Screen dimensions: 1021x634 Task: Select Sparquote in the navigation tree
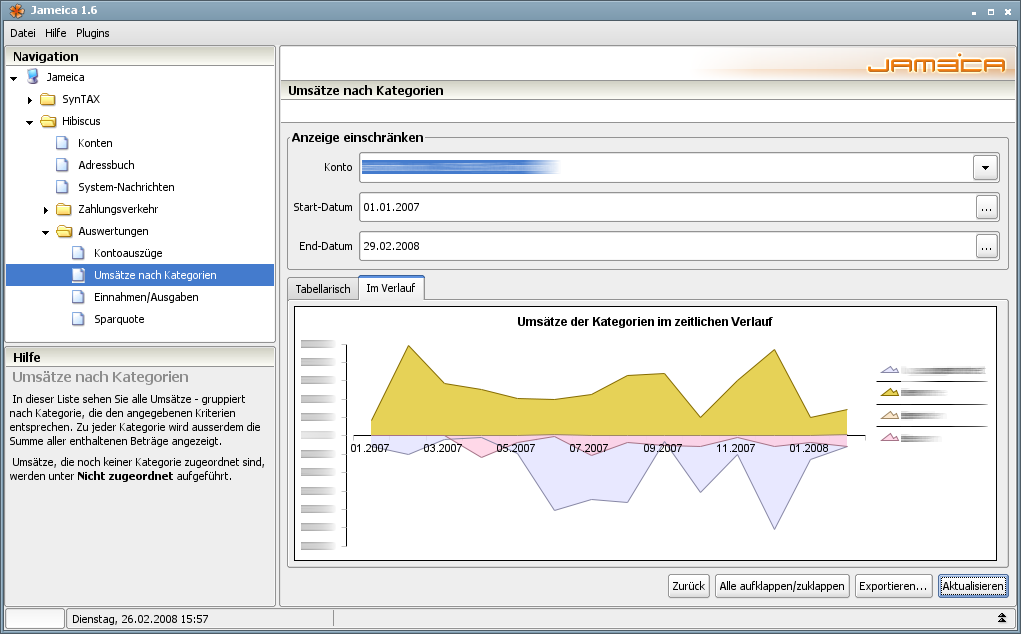click(119, 319)
